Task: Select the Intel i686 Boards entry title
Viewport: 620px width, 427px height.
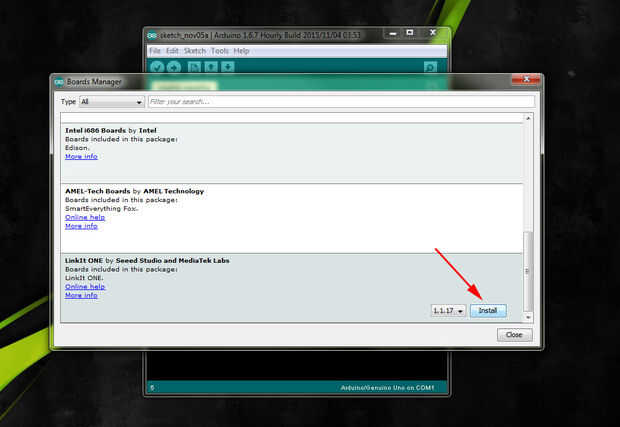Action: (111, 130)
